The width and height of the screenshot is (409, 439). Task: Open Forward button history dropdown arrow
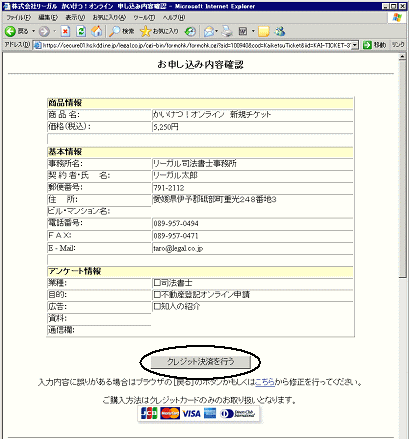pos(54,31)
